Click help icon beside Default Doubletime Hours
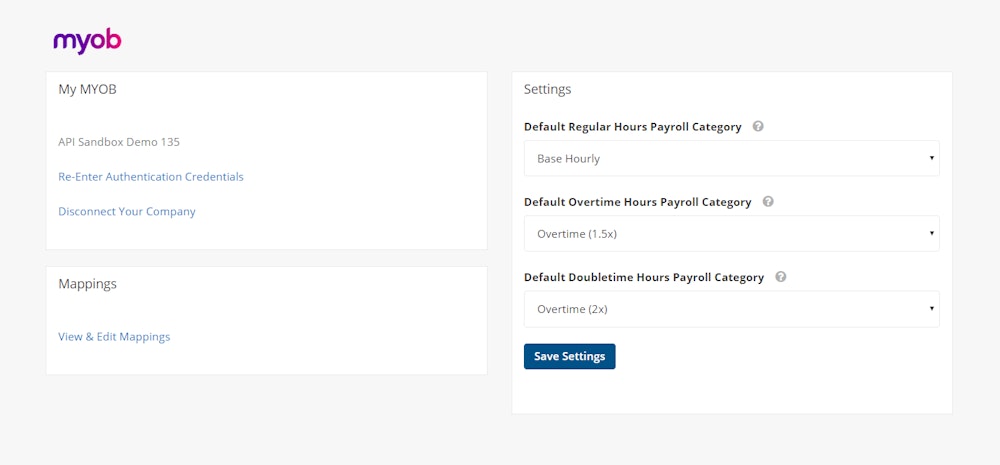 click(x=780, y=277)
